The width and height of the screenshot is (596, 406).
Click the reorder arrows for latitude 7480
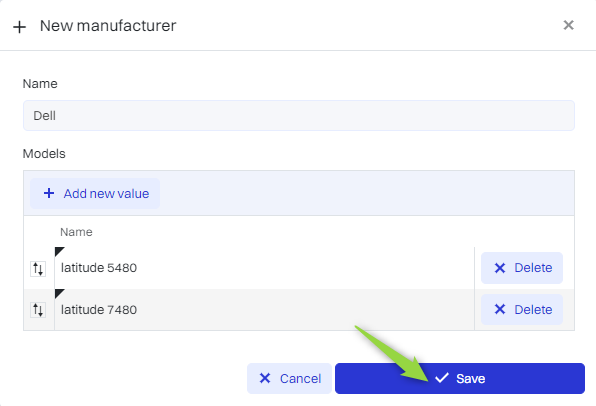[x=38, y=310]
